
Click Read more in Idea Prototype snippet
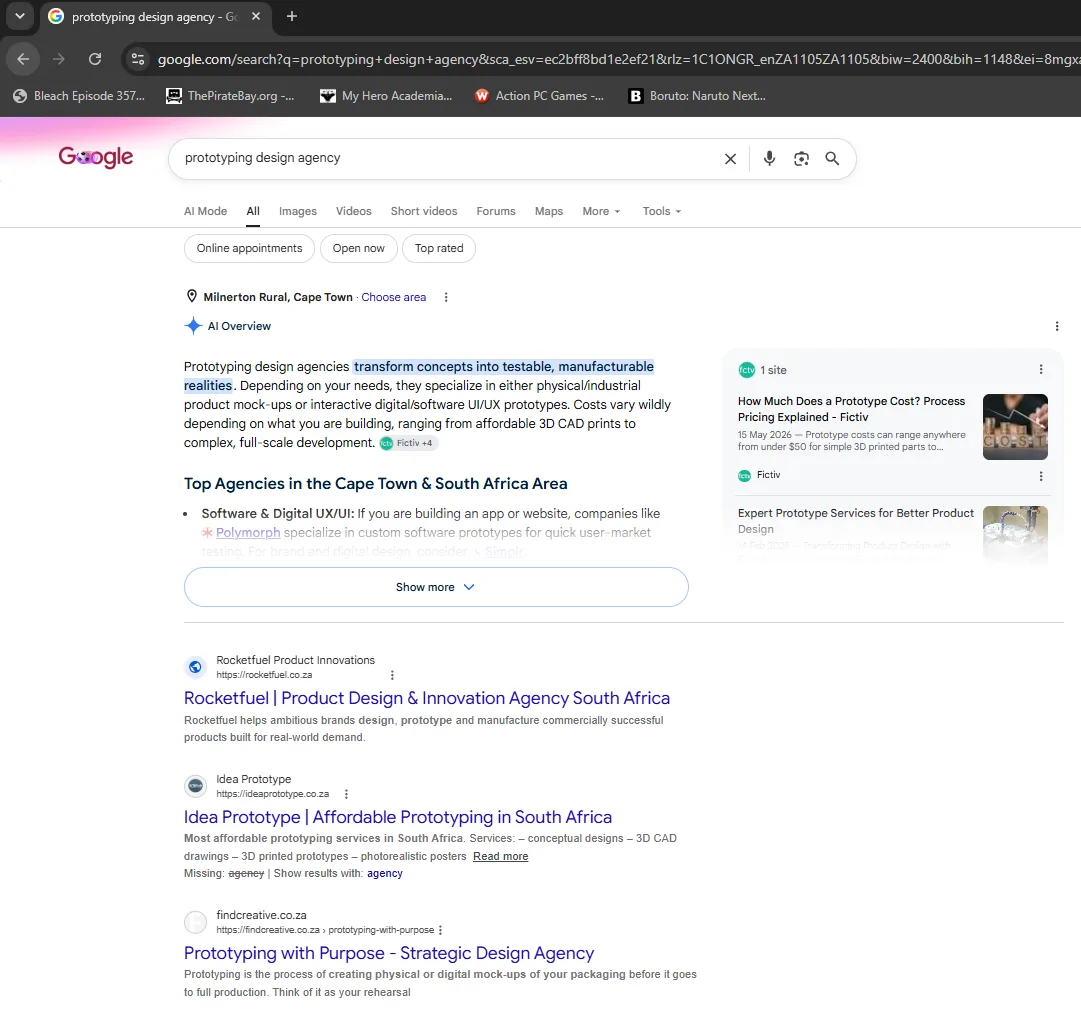(501, 856)
